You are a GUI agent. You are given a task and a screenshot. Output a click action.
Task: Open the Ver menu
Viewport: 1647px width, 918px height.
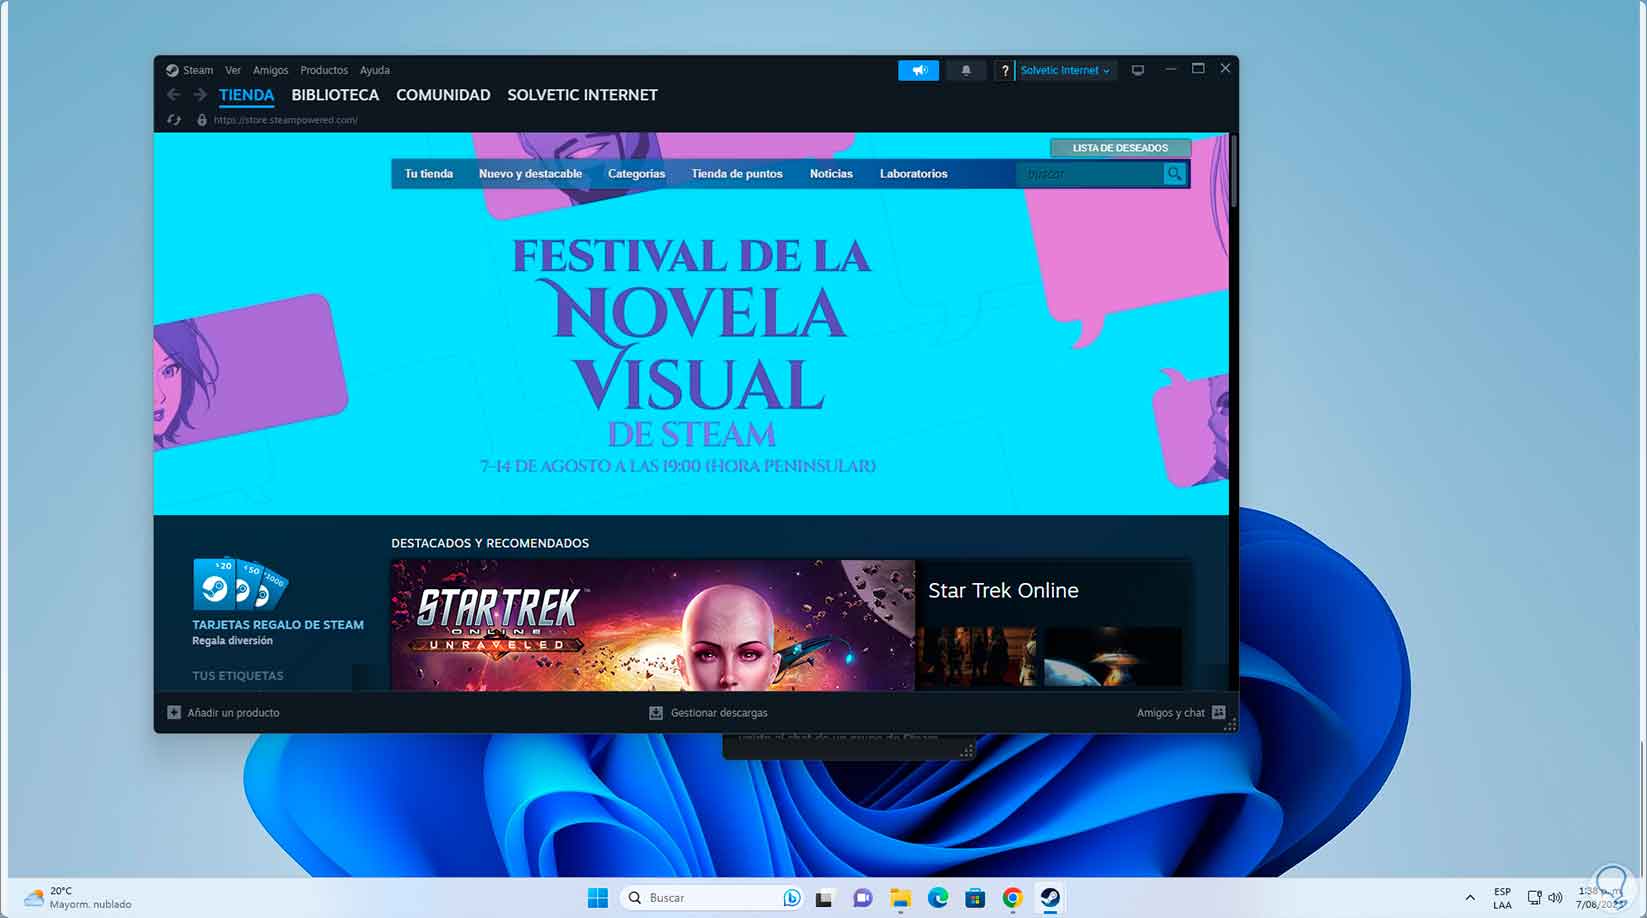[233, 70]
